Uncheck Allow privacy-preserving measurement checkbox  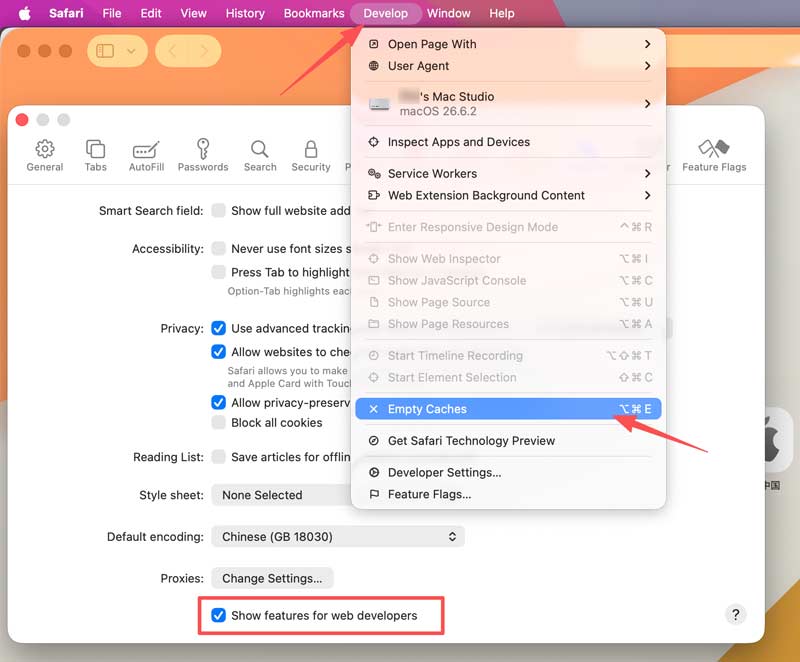[218, 402]
